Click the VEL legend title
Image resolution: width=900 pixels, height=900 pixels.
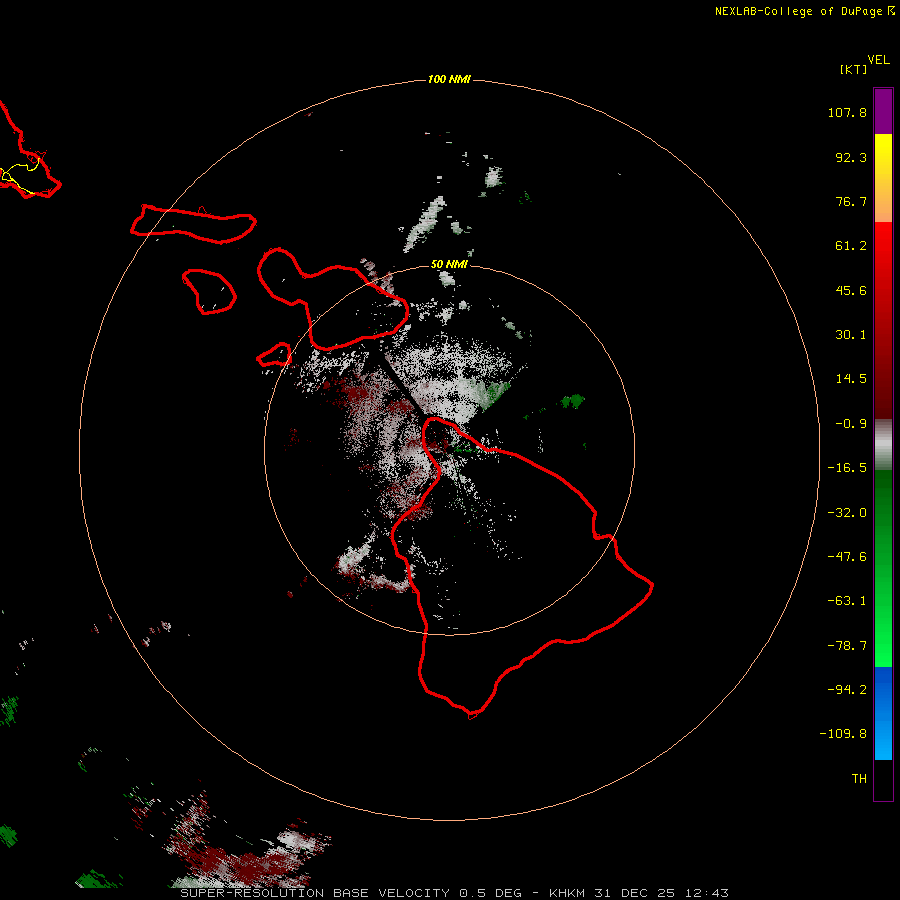coord(878,60)
